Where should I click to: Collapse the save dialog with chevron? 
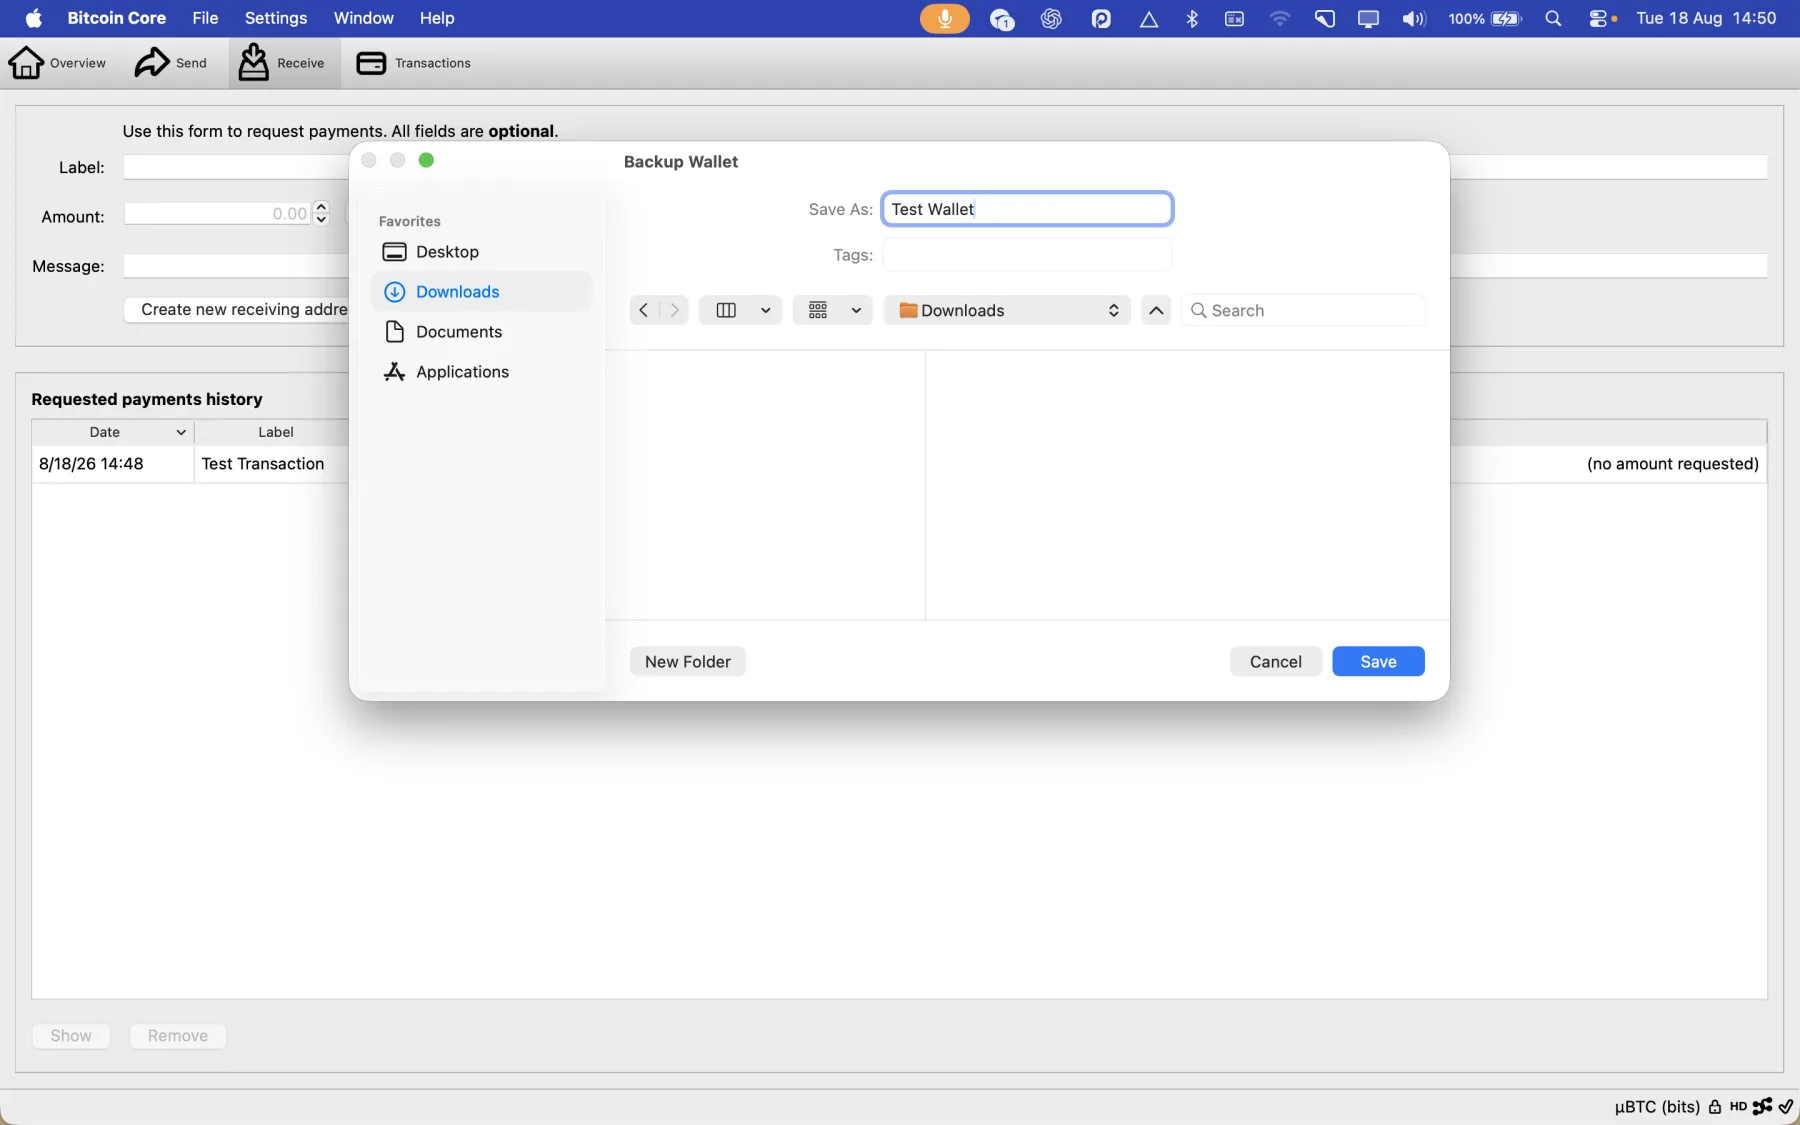click(x=1156, y=310)
